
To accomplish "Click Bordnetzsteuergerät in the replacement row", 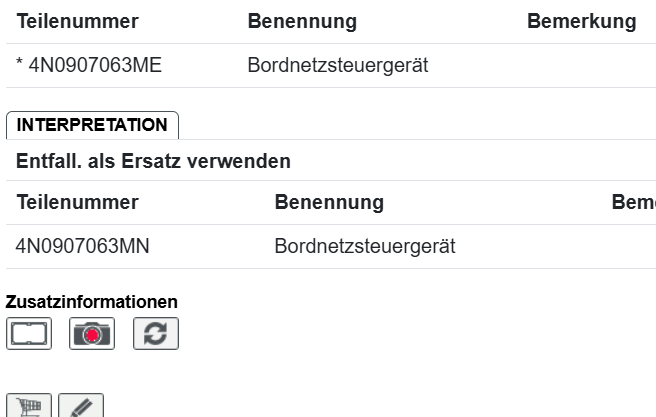I will pyautogui.click(x=365, y=246).
